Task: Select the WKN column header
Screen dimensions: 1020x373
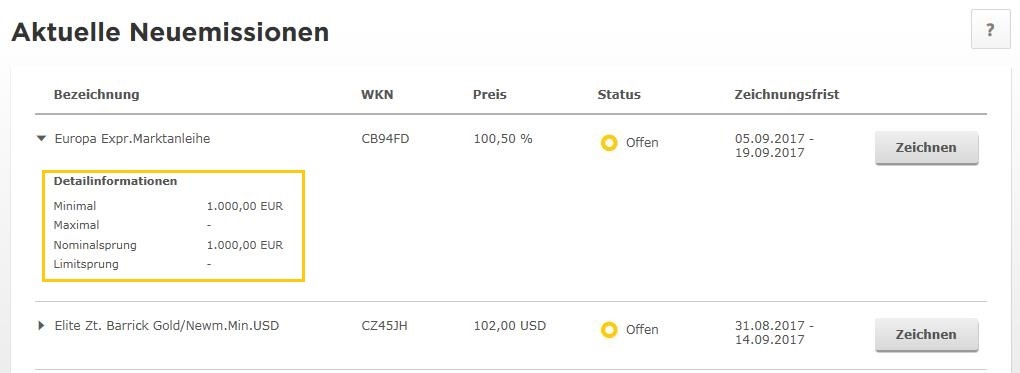Action: point(377,94)
